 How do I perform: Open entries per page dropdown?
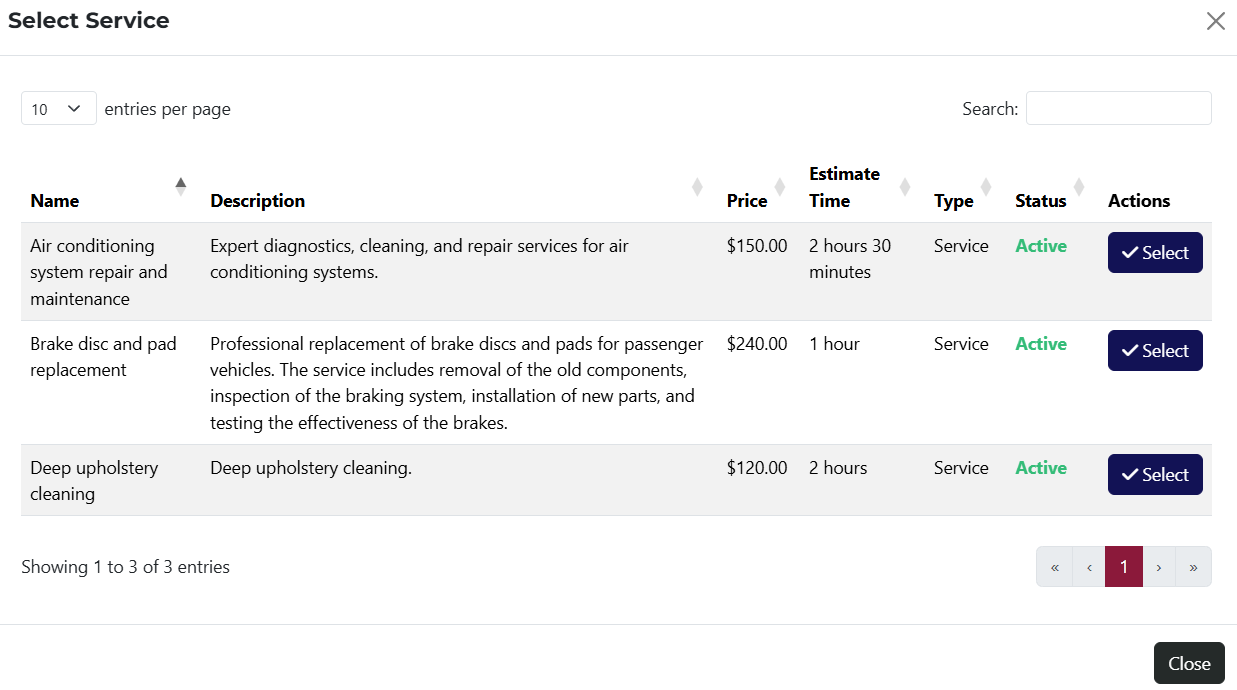(x=58, y=109)
